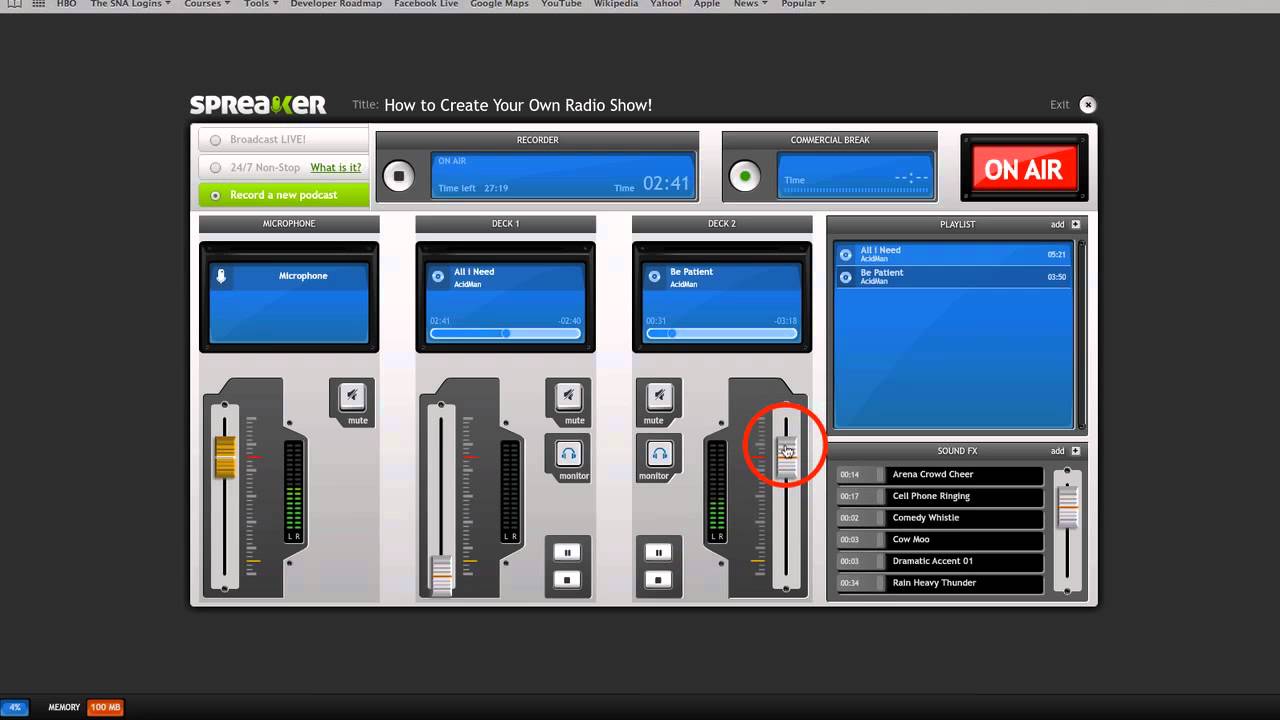Open the Popular bookmark dropdown
Viewport: 1280px width, 720px height.
(803, 4)
